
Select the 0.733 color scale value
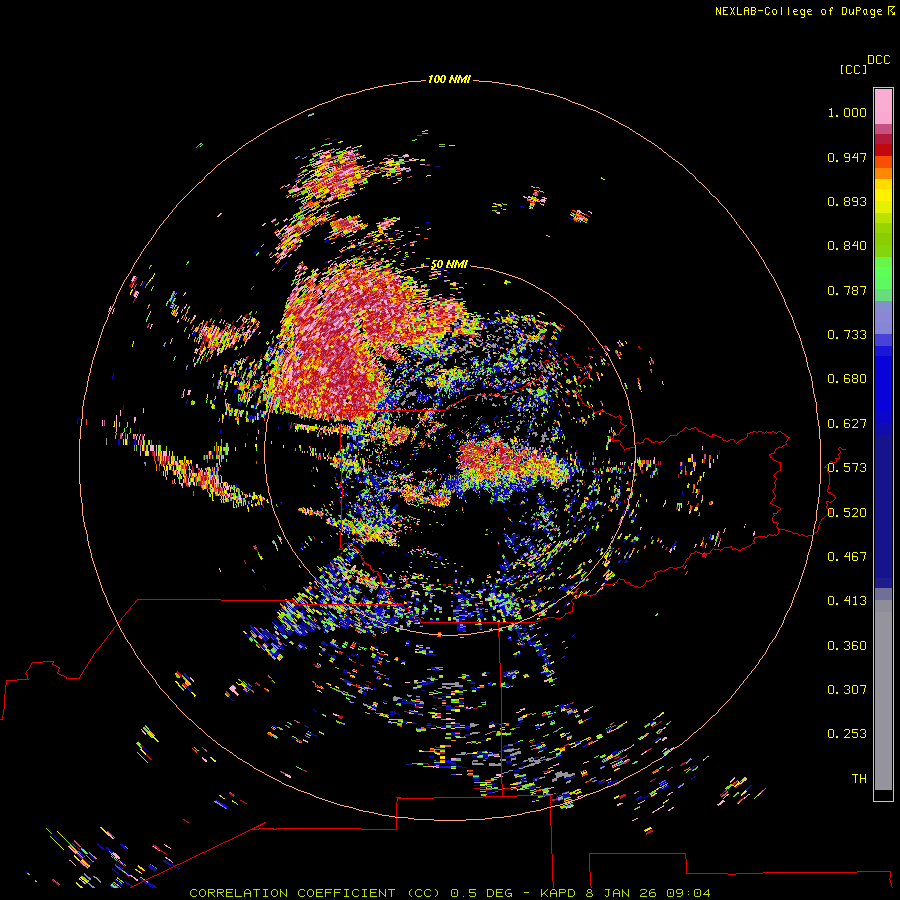click(847, 335)
